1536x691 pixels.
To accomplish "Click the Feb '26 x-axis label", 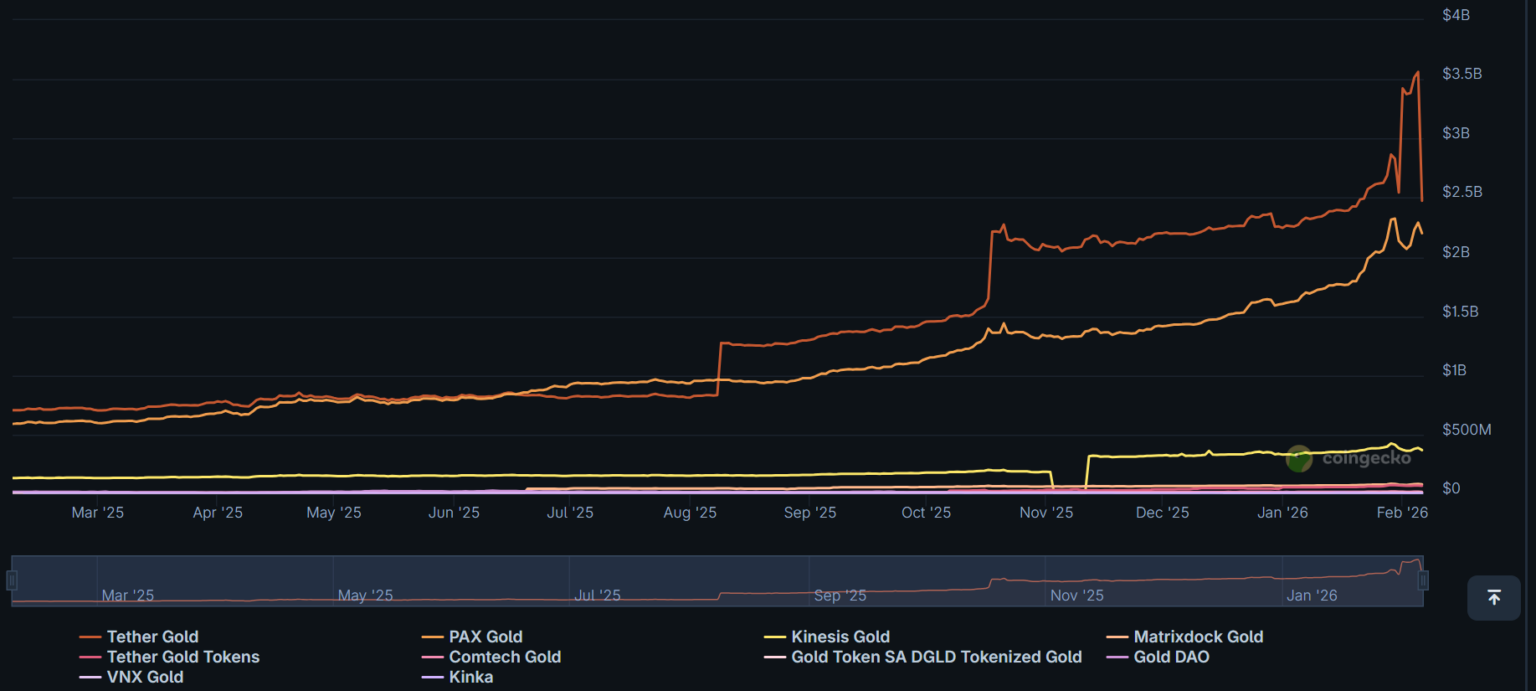I will 1402,512.
